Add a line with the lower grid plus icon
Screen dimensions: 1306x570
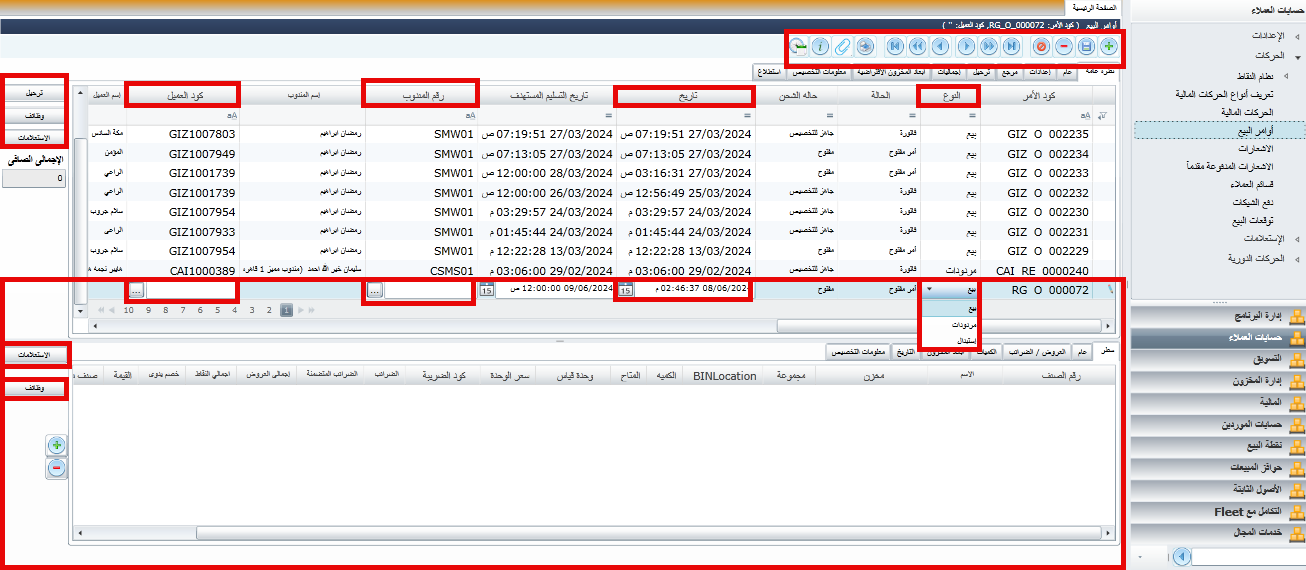57,445
